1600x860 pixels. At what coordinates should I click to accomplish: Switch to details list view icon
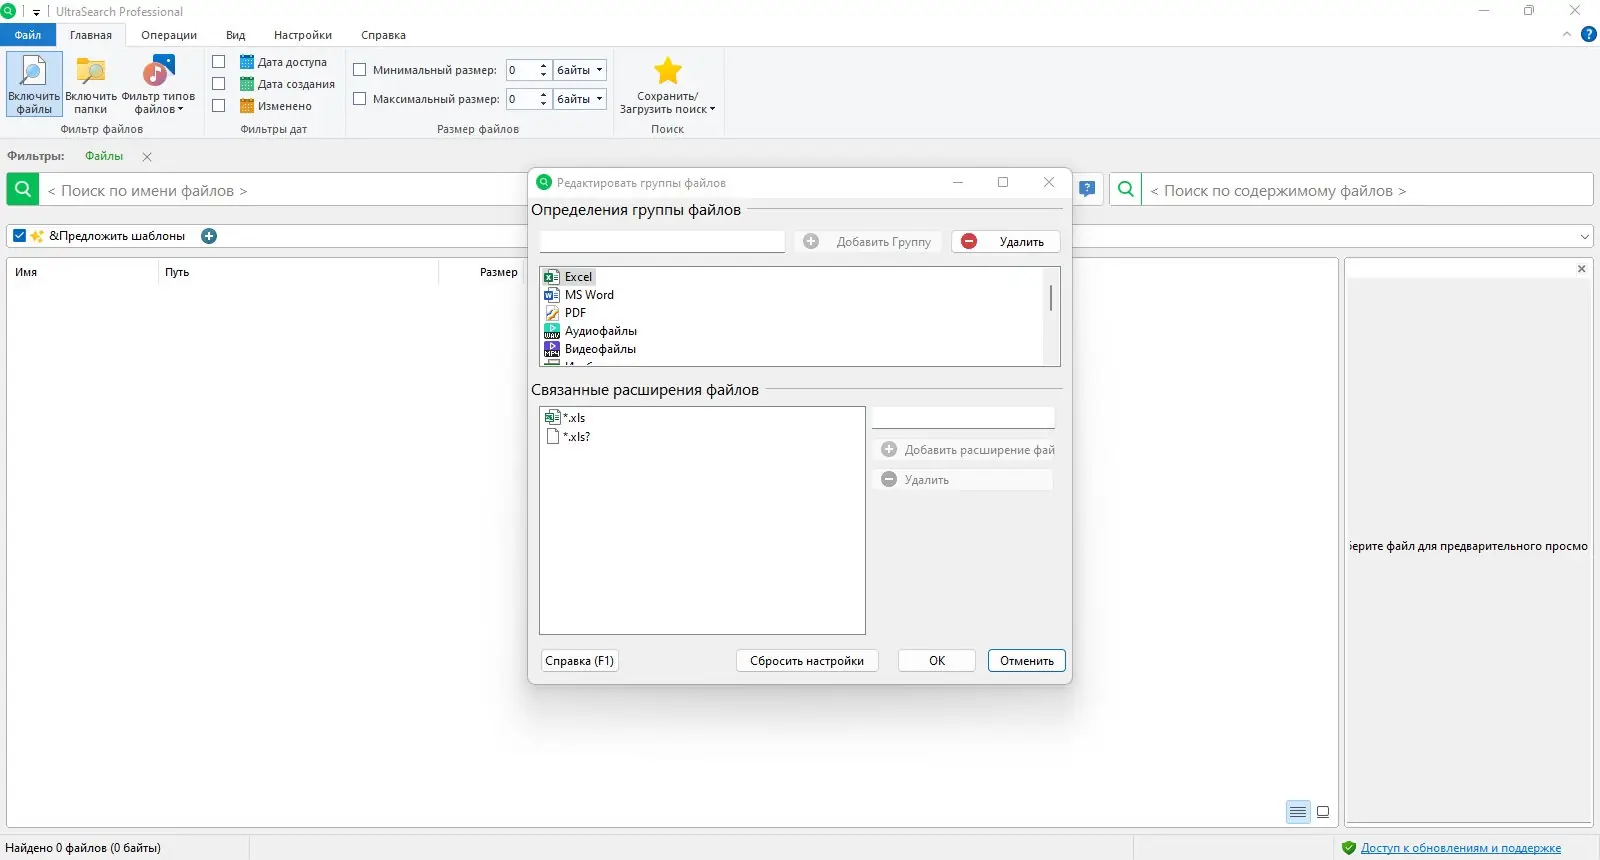click(1298, 812)
